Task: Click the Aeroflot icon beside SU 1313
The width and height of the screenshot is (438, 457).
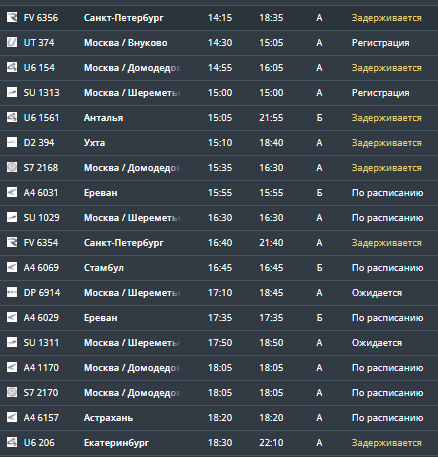Action: [12, 92]
